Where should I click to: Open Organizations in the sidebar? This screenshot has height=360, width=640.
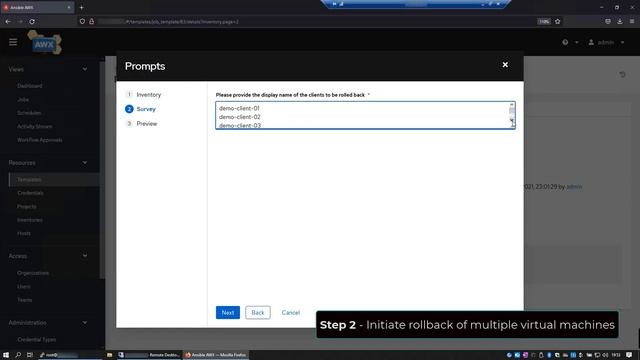(33, 273)
